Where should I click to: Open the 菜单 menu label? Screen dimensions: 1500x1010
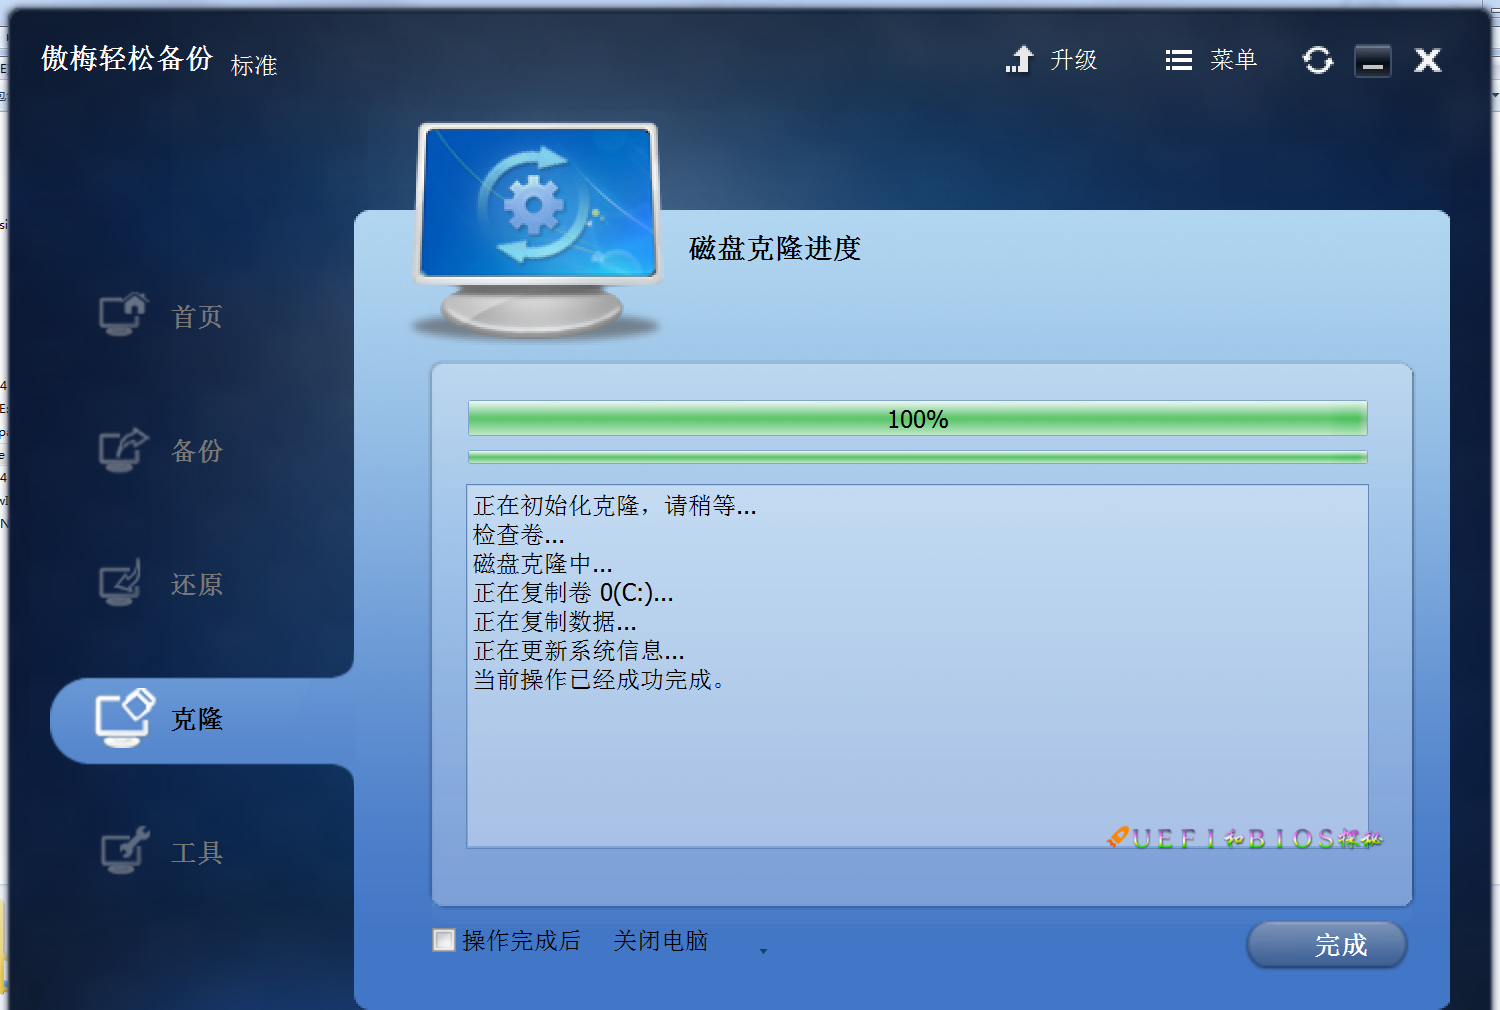tap(1234, 60)
